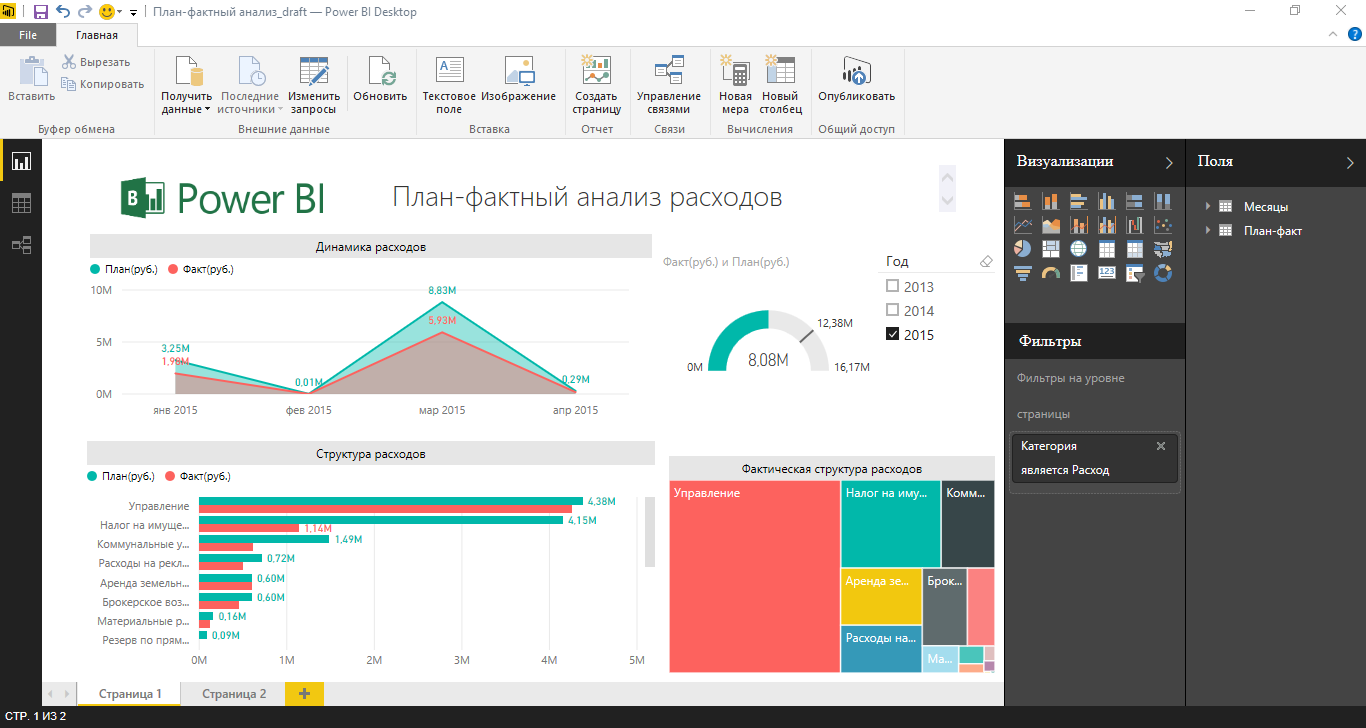Open the File menu
This screenshot has height=728, width=1366.
(28, 33)
